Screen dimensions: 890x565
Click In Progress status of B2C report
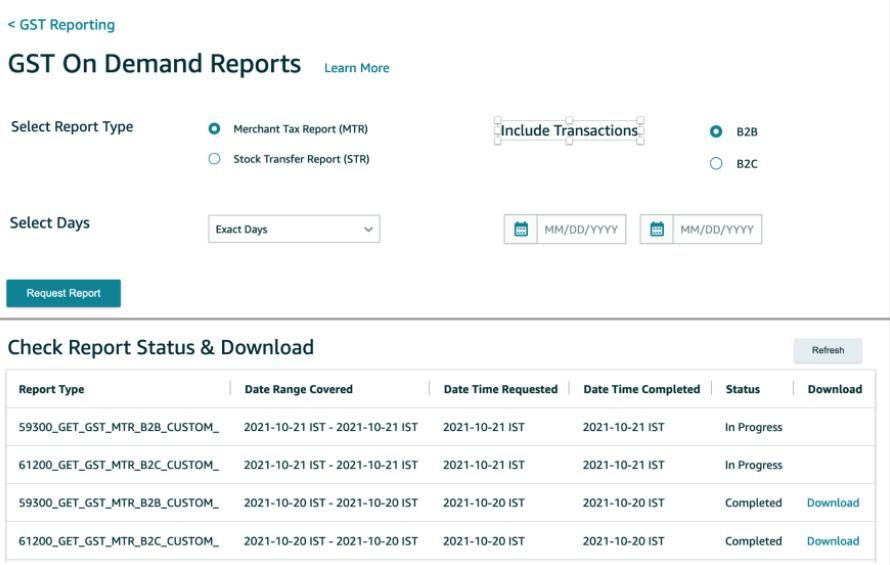(x=753, y=465)
